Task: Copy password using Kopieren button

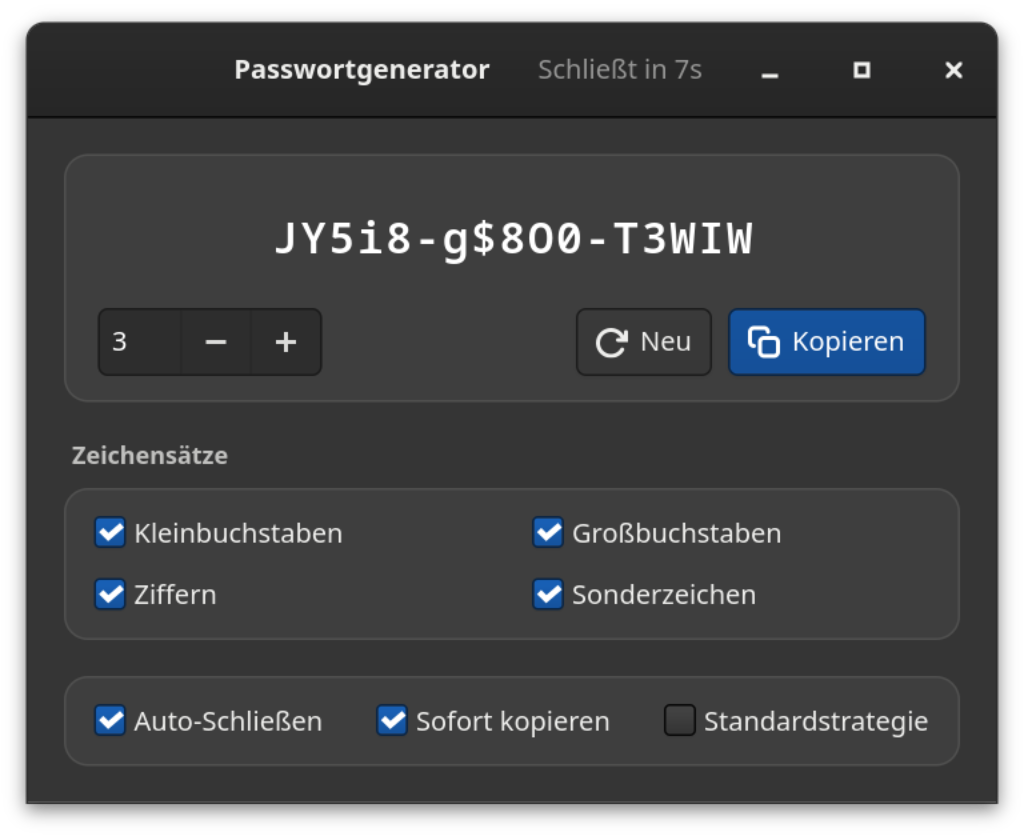Action: [827, 342]
